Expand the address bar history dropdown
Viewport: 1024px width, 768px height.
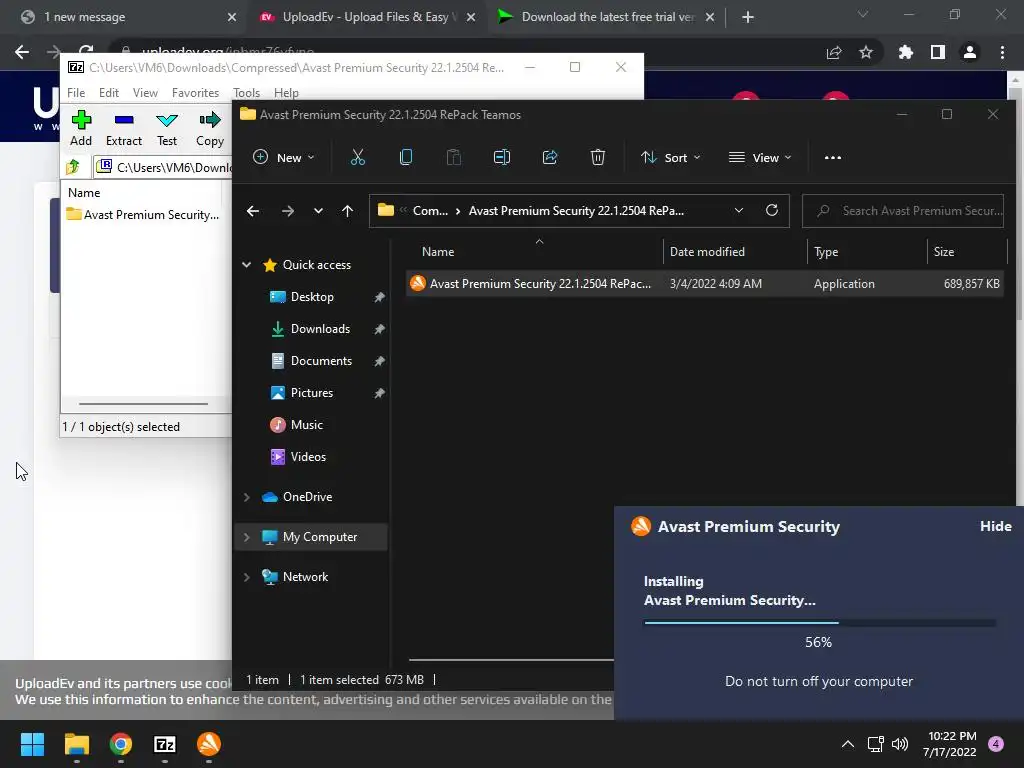(x=739, y=210)
